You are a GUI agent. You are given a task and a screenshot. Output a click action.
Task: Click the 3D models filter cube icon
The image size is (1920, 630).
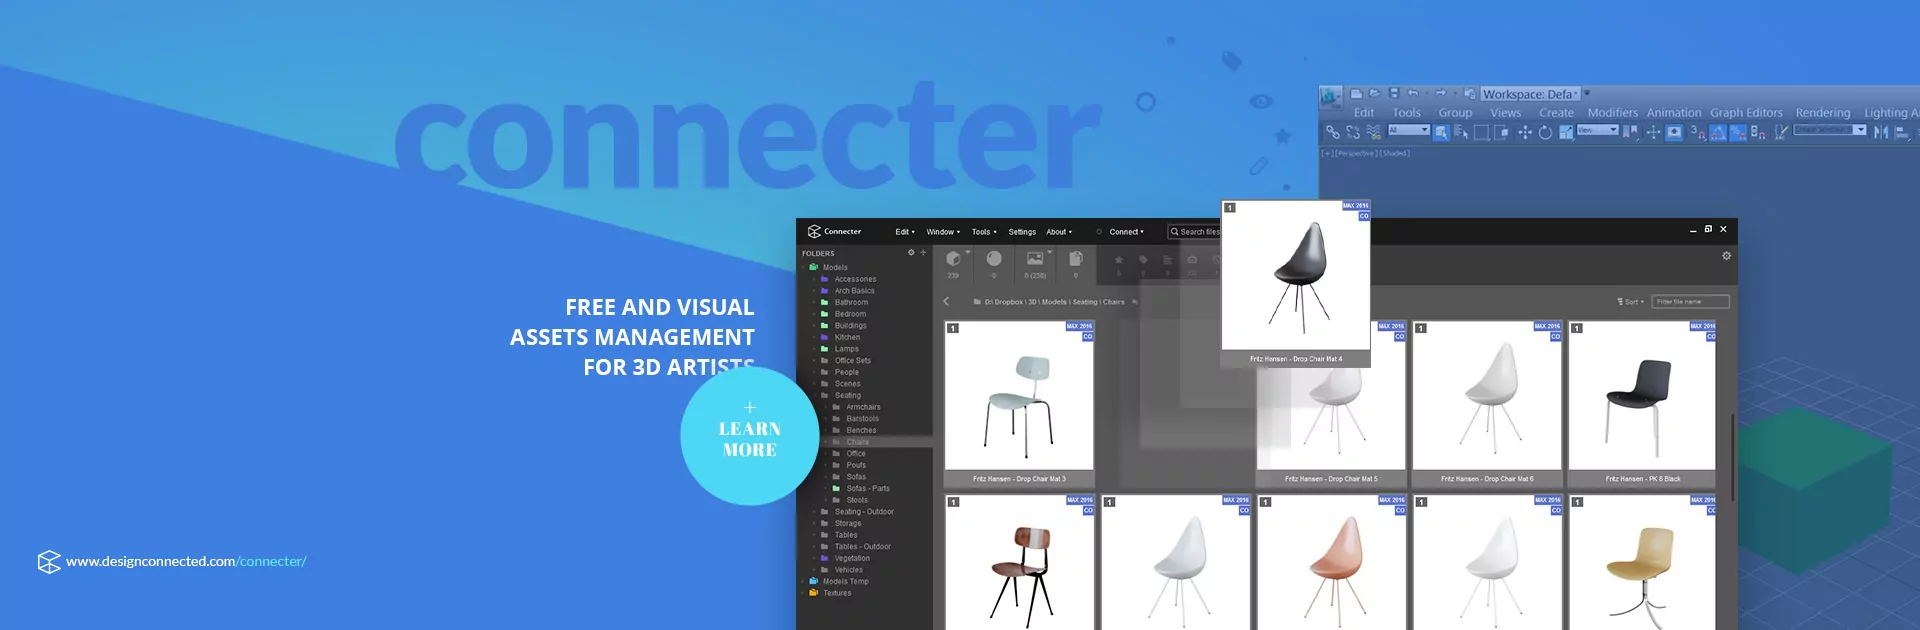(x=953, y=259)
